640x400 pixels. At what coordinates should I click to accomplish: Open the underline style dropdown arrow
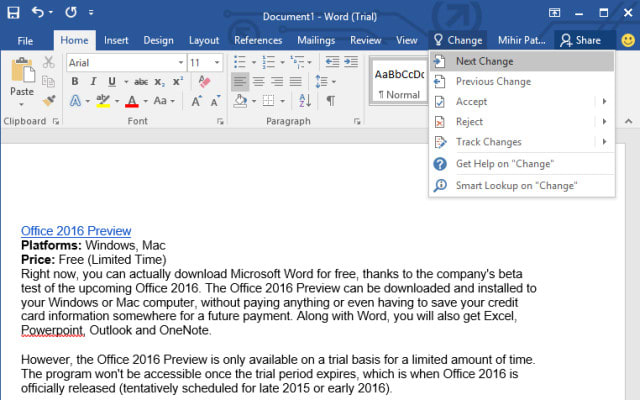[126, 82]
